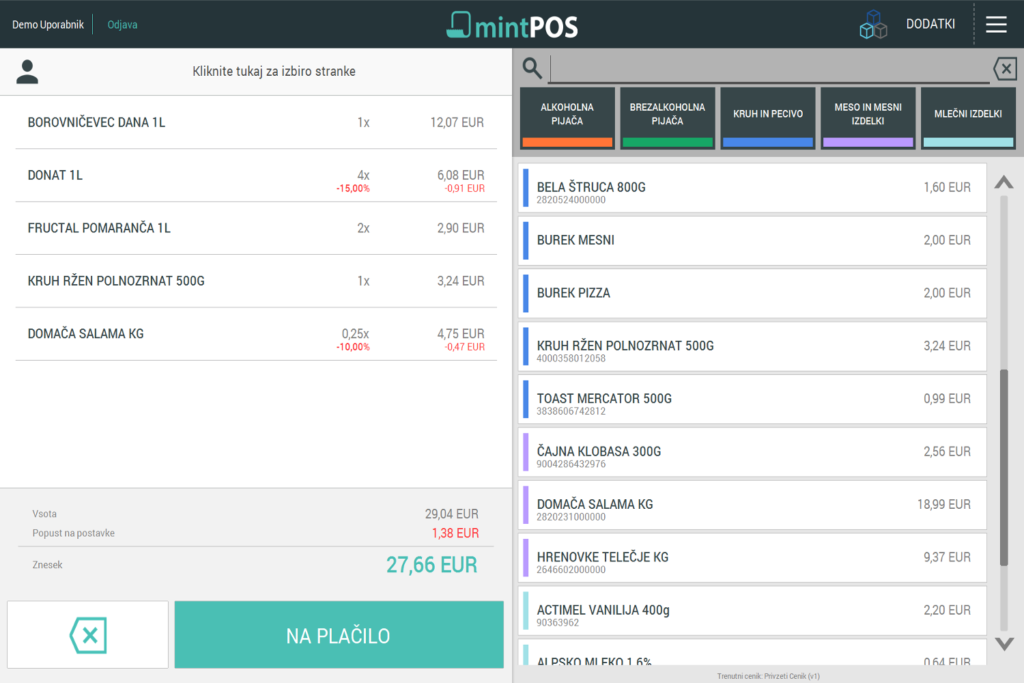Add Burek mesni to the receipt
The image size is (1024, 683).
tap(752, 240)
